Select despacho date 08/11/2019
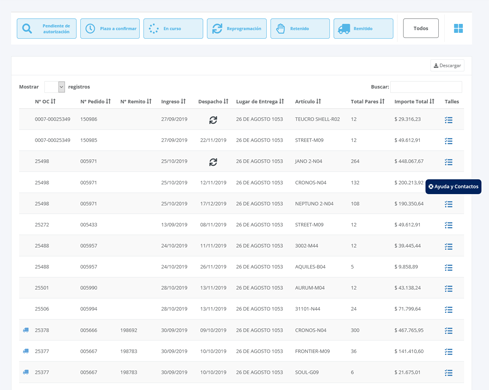This screenshot has width=489, height=390. click(x=213, y=225)
